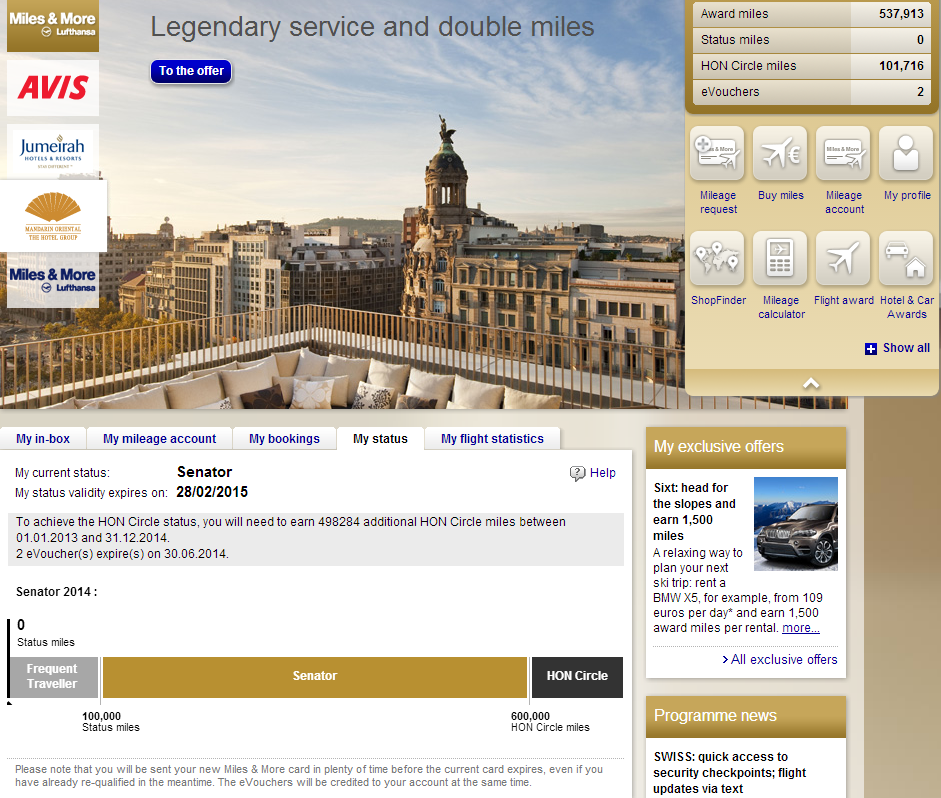This screenshot has height=798, width=941.
Task: Expand tools with Show all
Action: (x=897, y=348)
